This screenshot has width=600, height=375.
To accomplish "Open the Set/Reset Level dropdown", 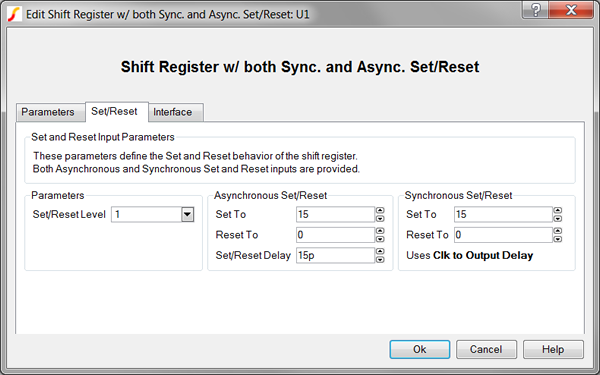I will point(188,214).
